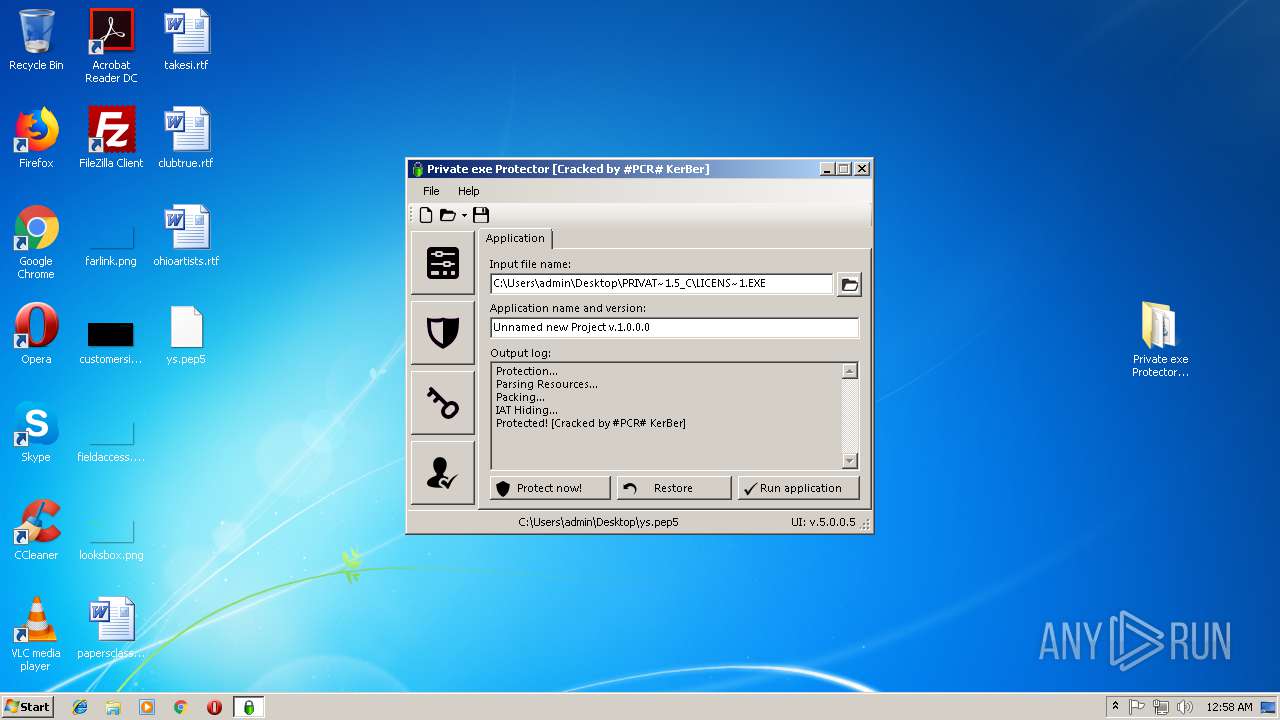Focus the Application name and version field
1280x720 pixels.
coord(674,328)
